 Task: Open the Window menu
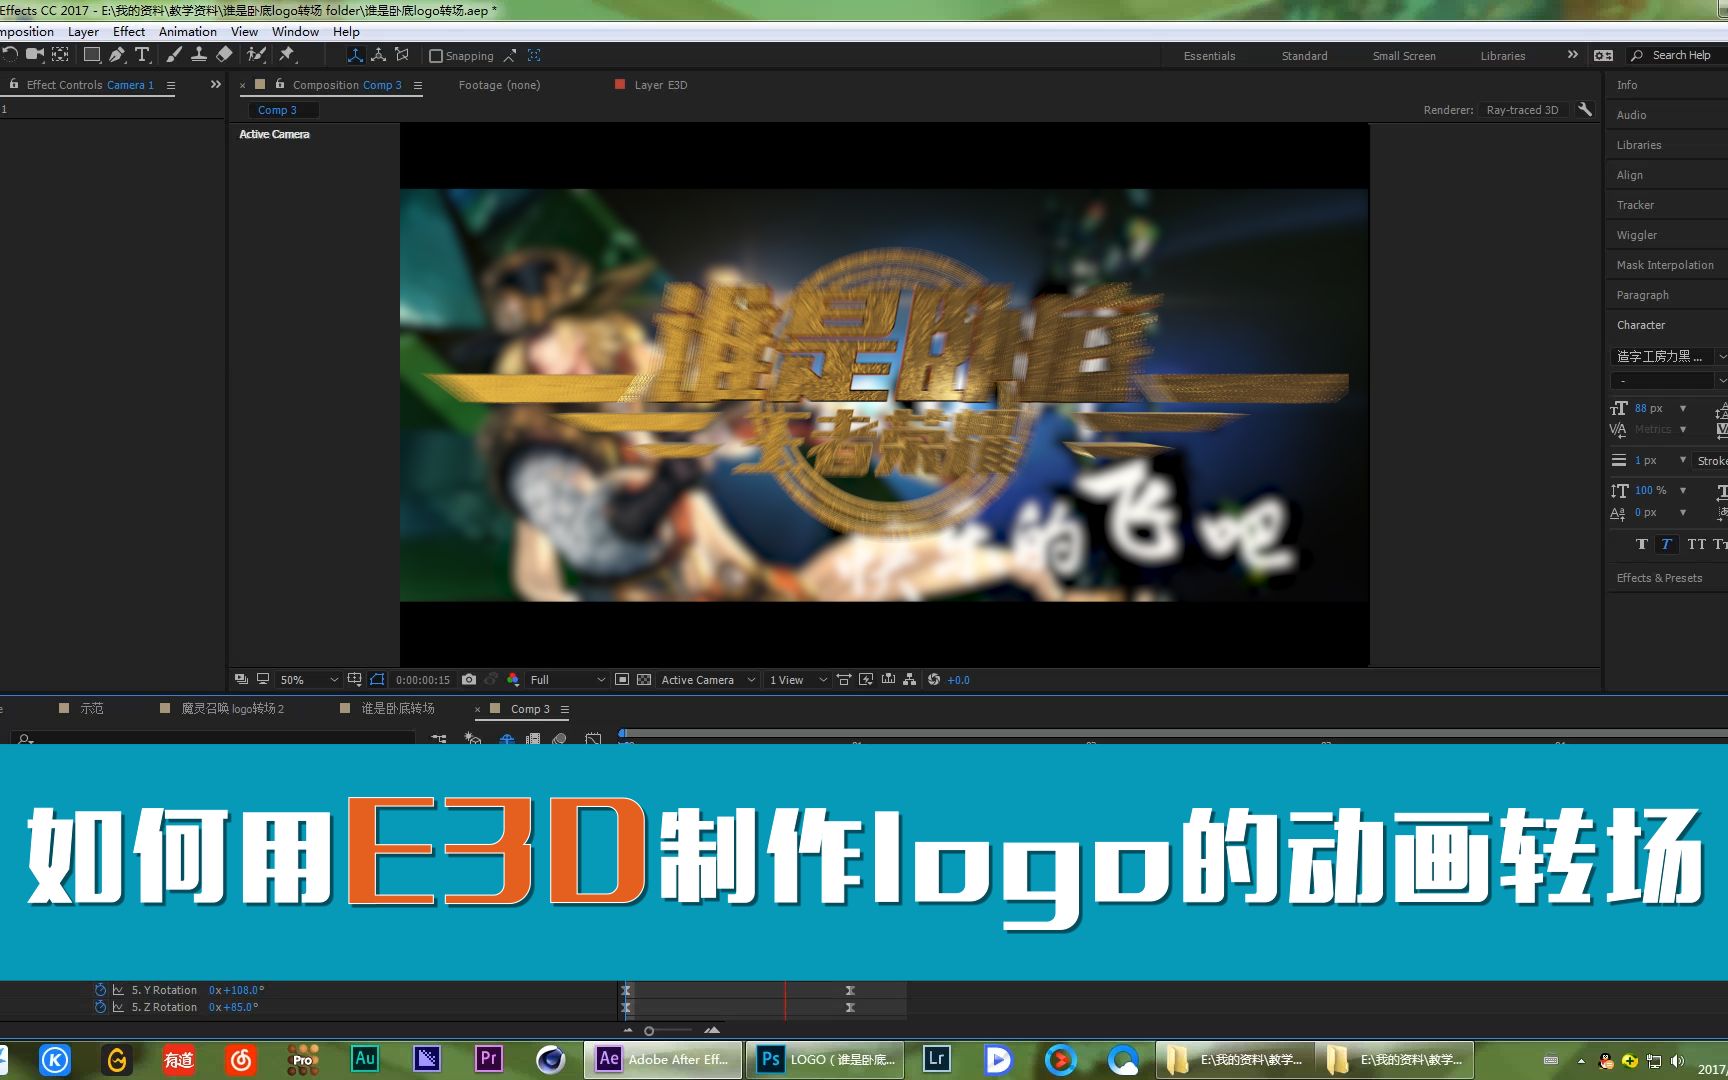pyautogui.click(x=295, y=32)
